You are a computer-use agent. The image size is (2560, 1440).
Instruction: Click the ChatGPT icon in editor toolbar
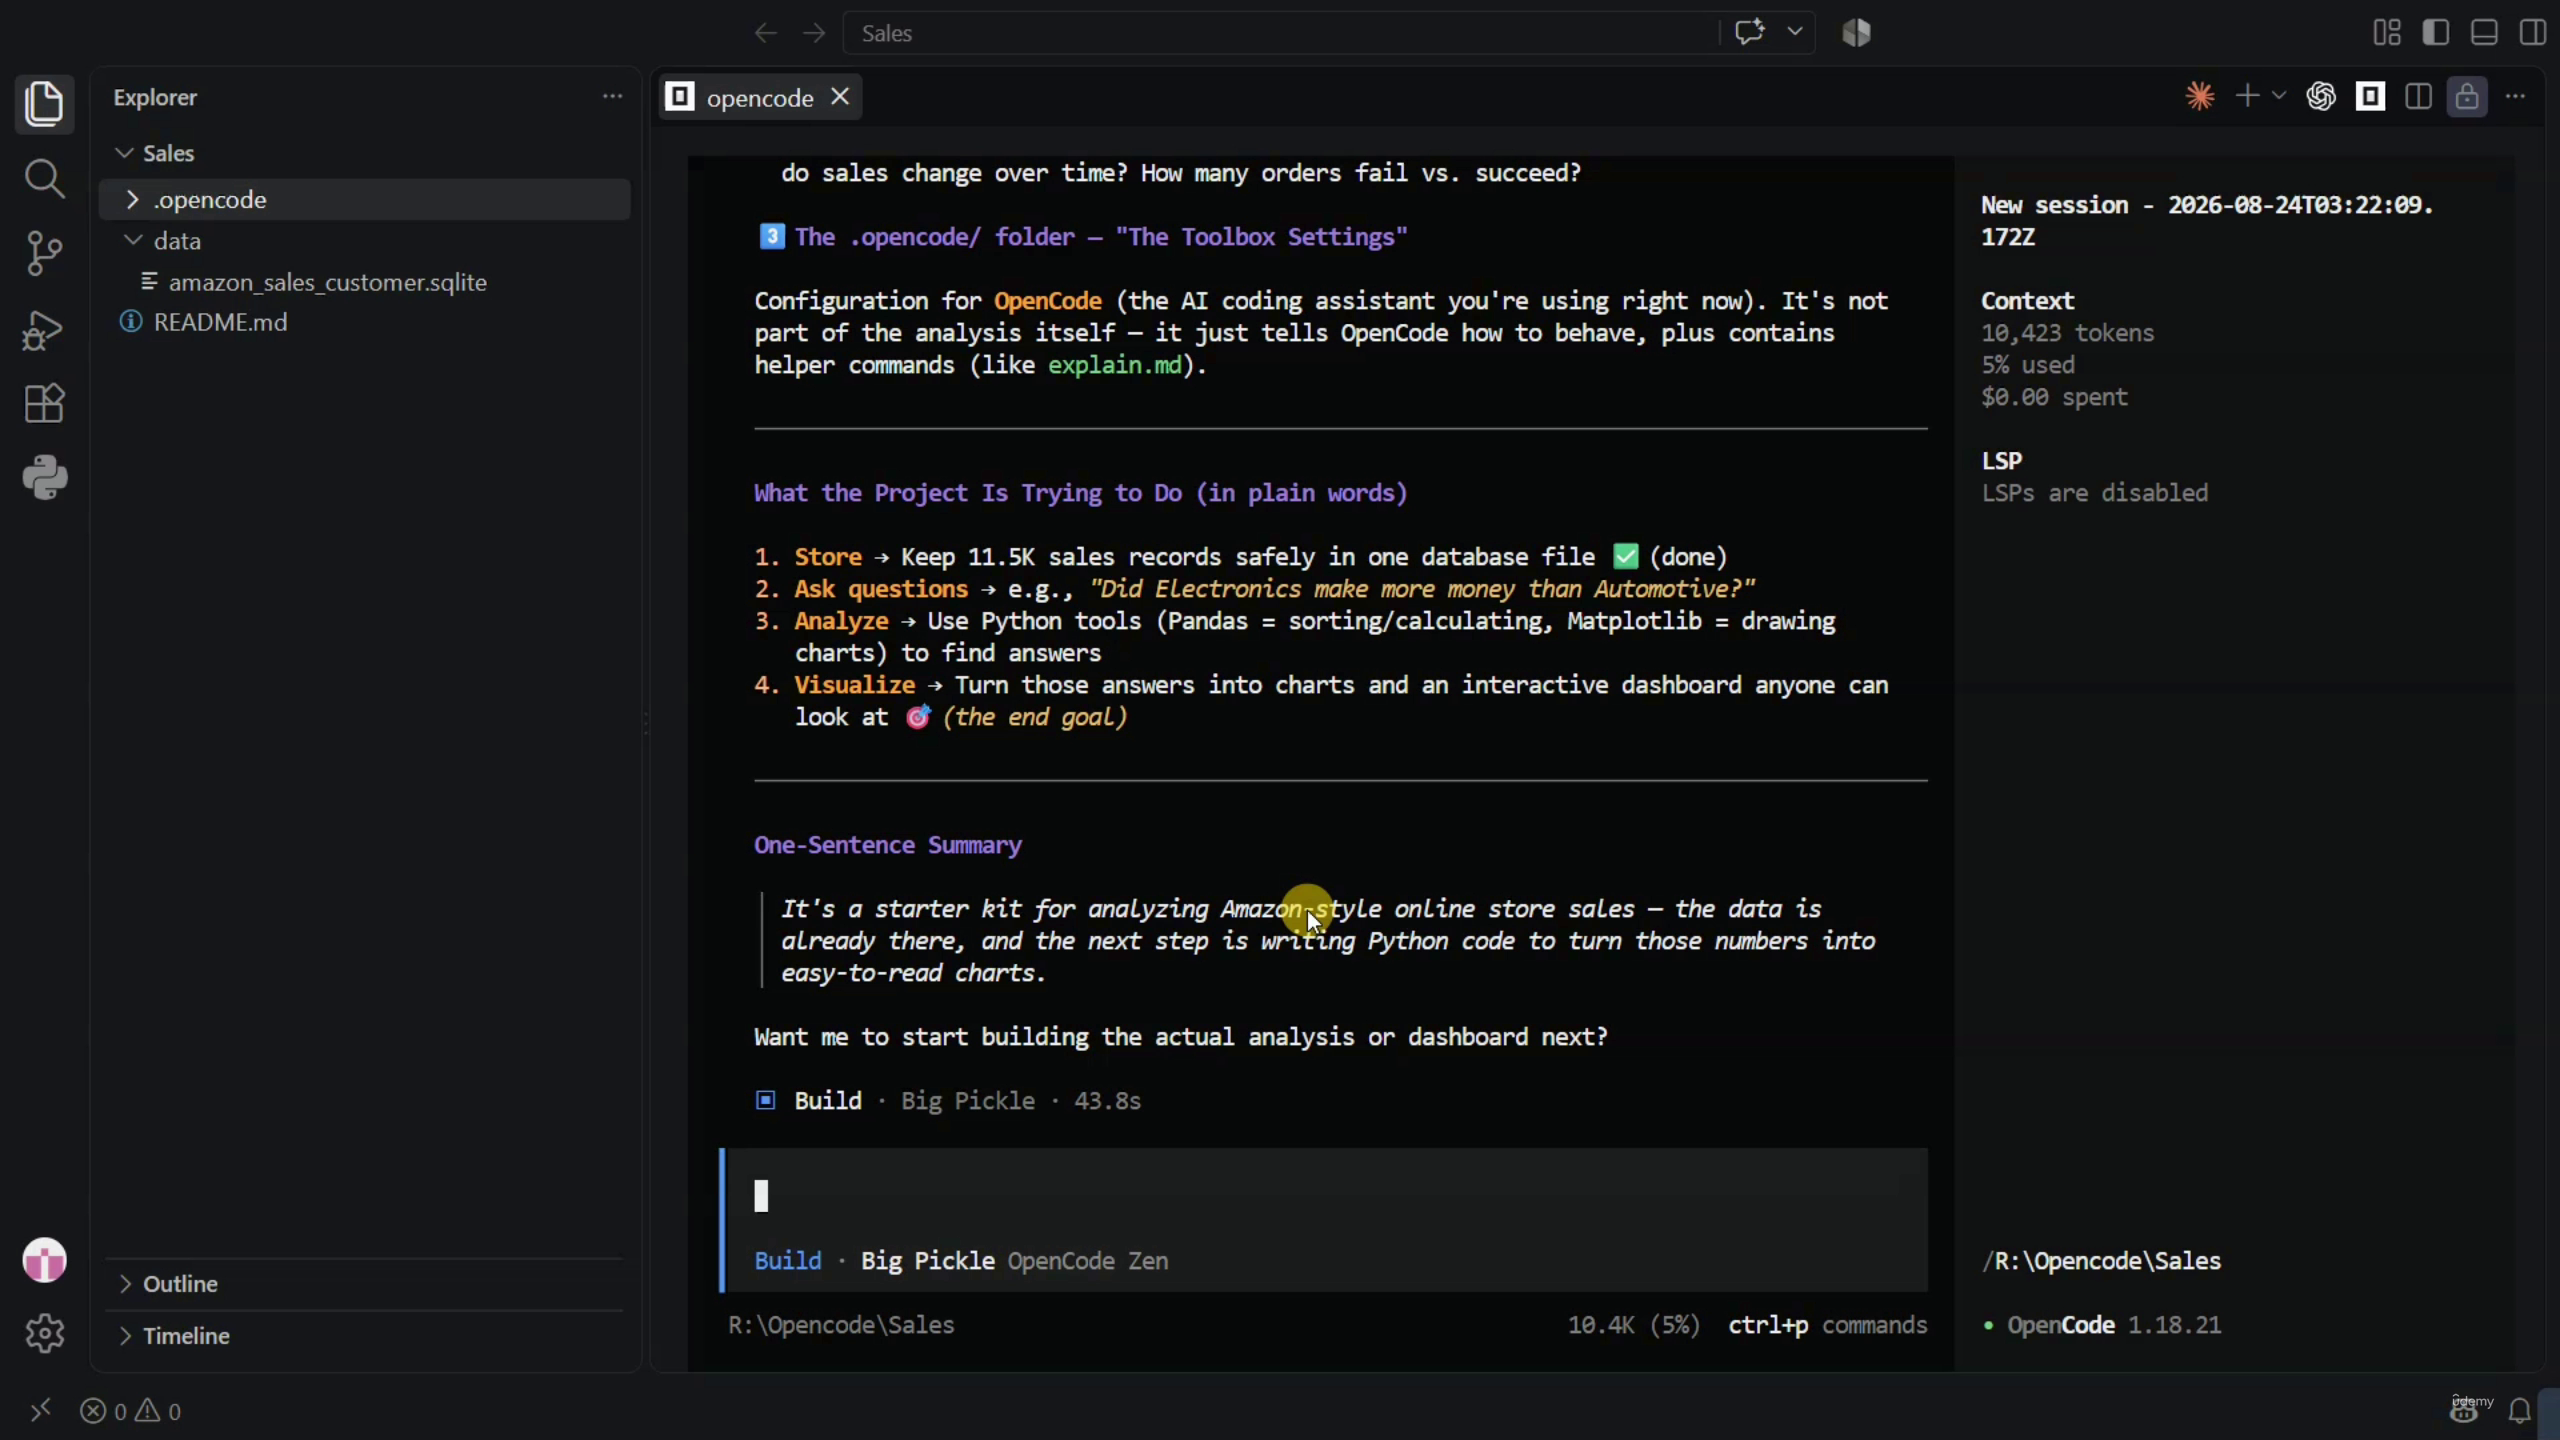(x=2321, y=97)
